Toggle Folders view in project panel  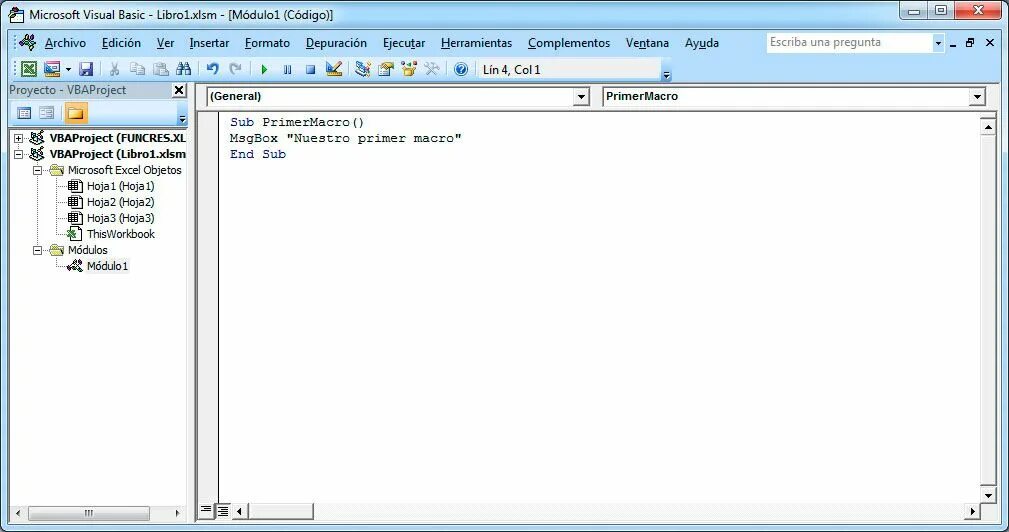point(75,113)
